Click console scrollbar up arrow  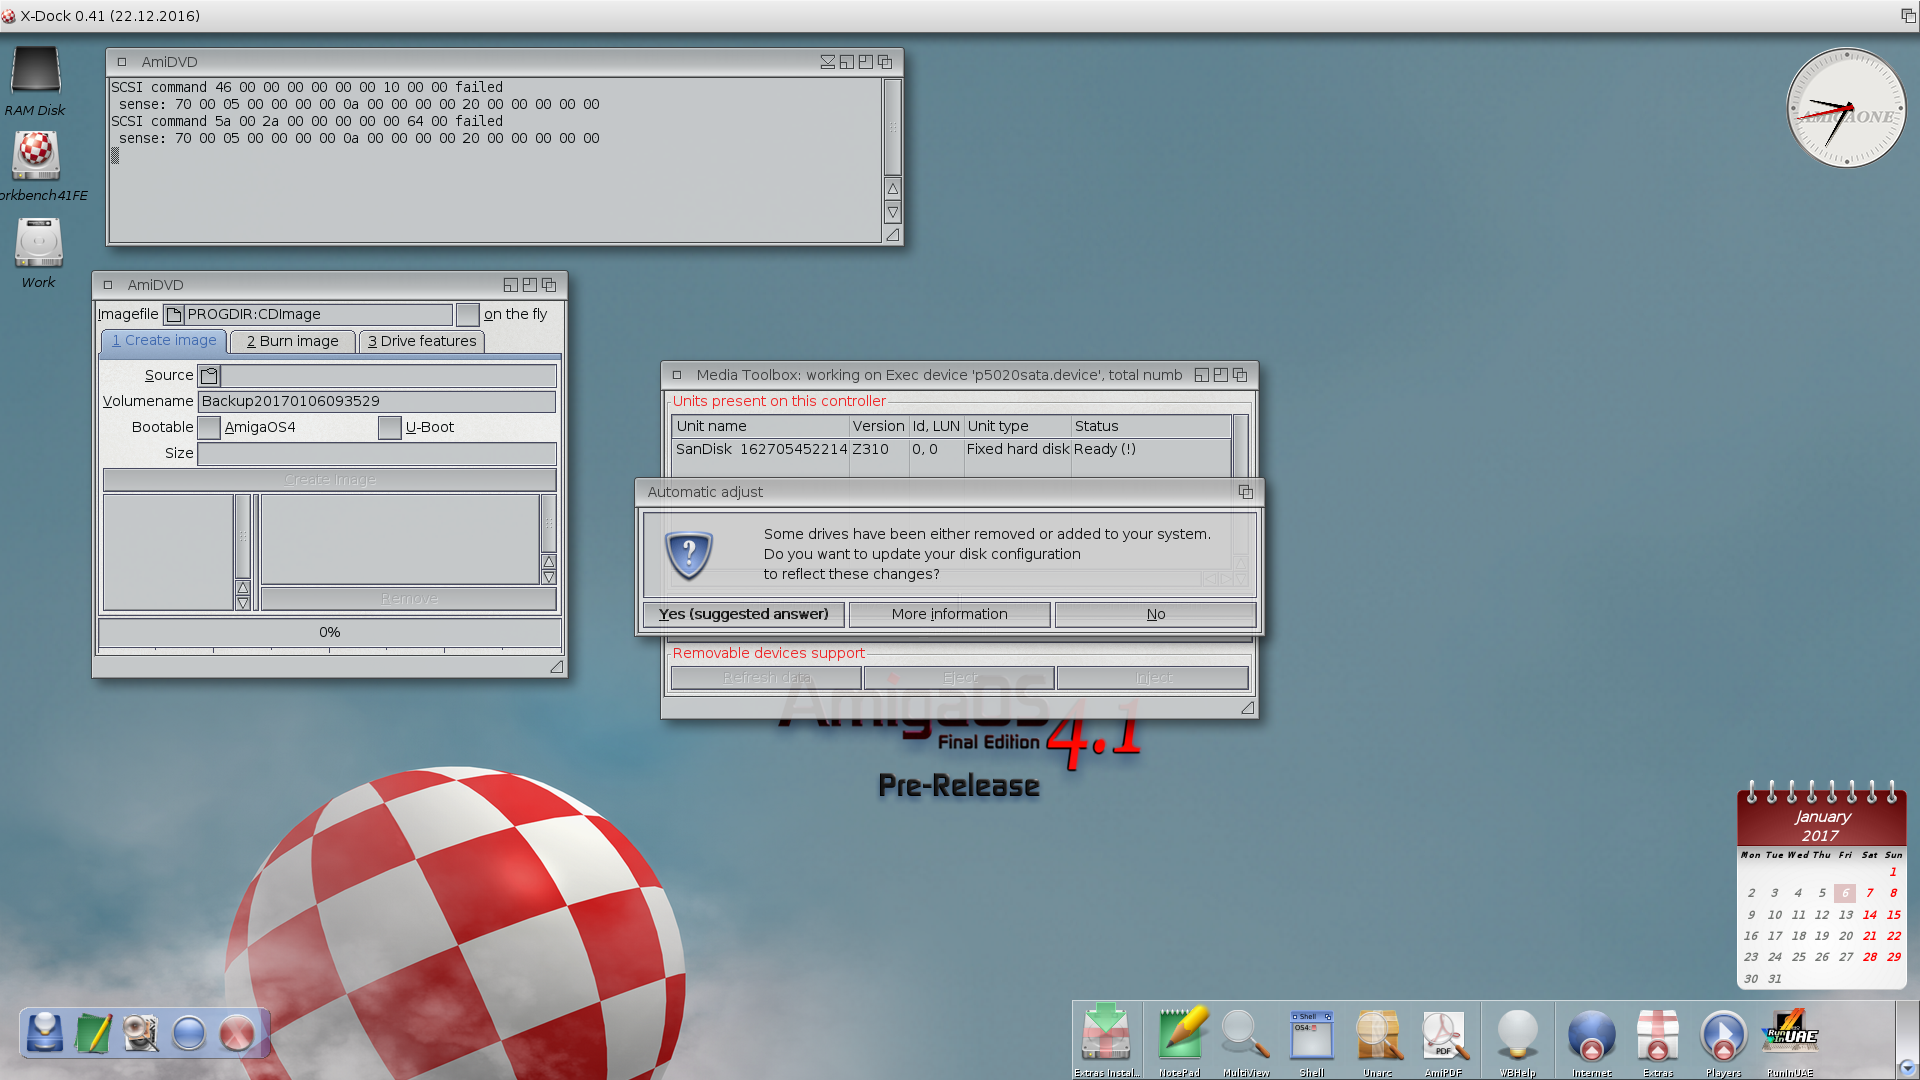click(893, 189)
